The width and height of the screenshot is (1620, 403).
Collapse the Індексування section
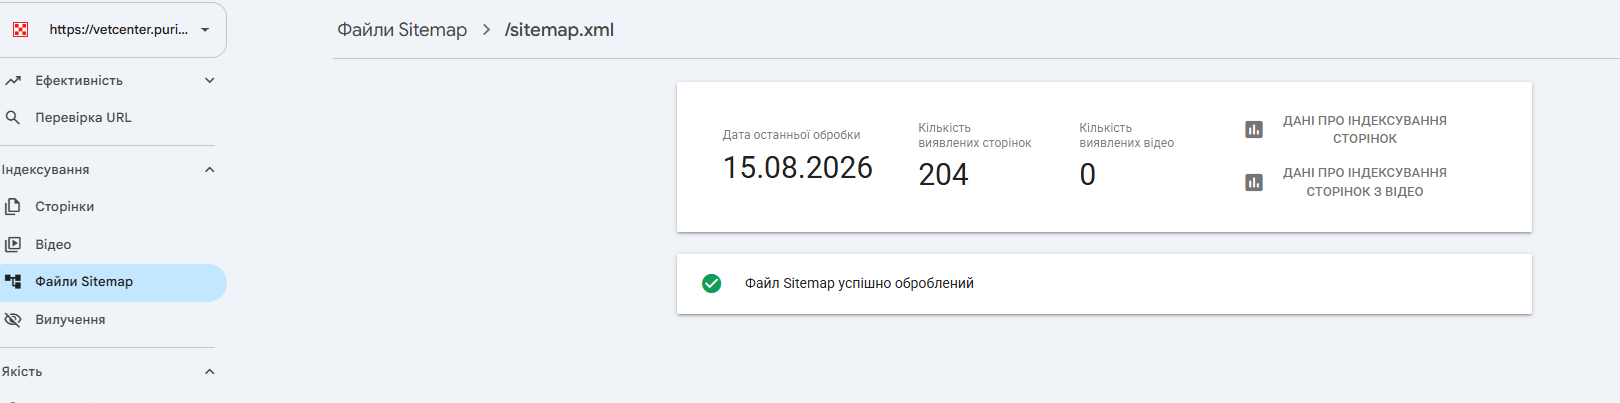pos(209,170)
